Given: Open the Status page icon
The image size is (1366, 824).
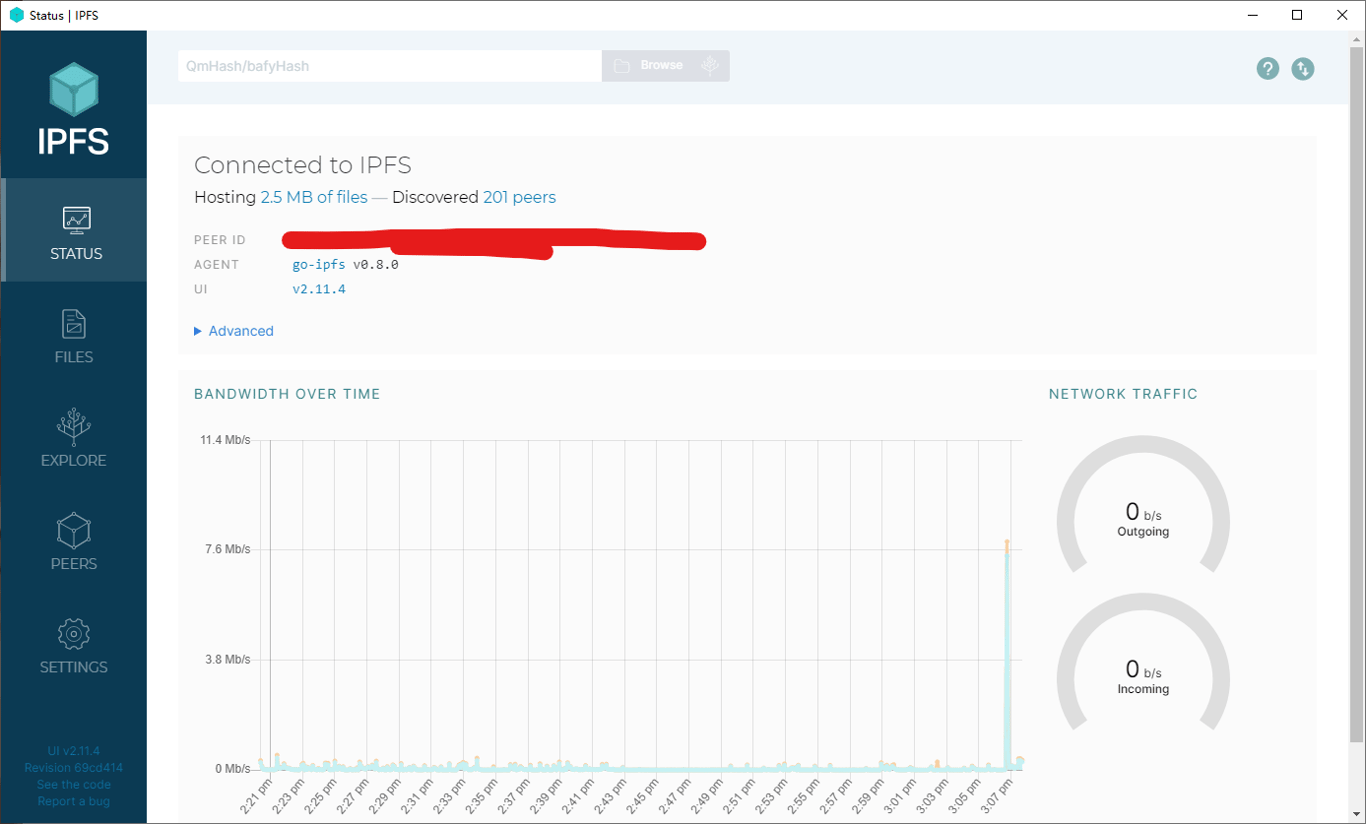Looking at the screenshot, I should (76, 220).
